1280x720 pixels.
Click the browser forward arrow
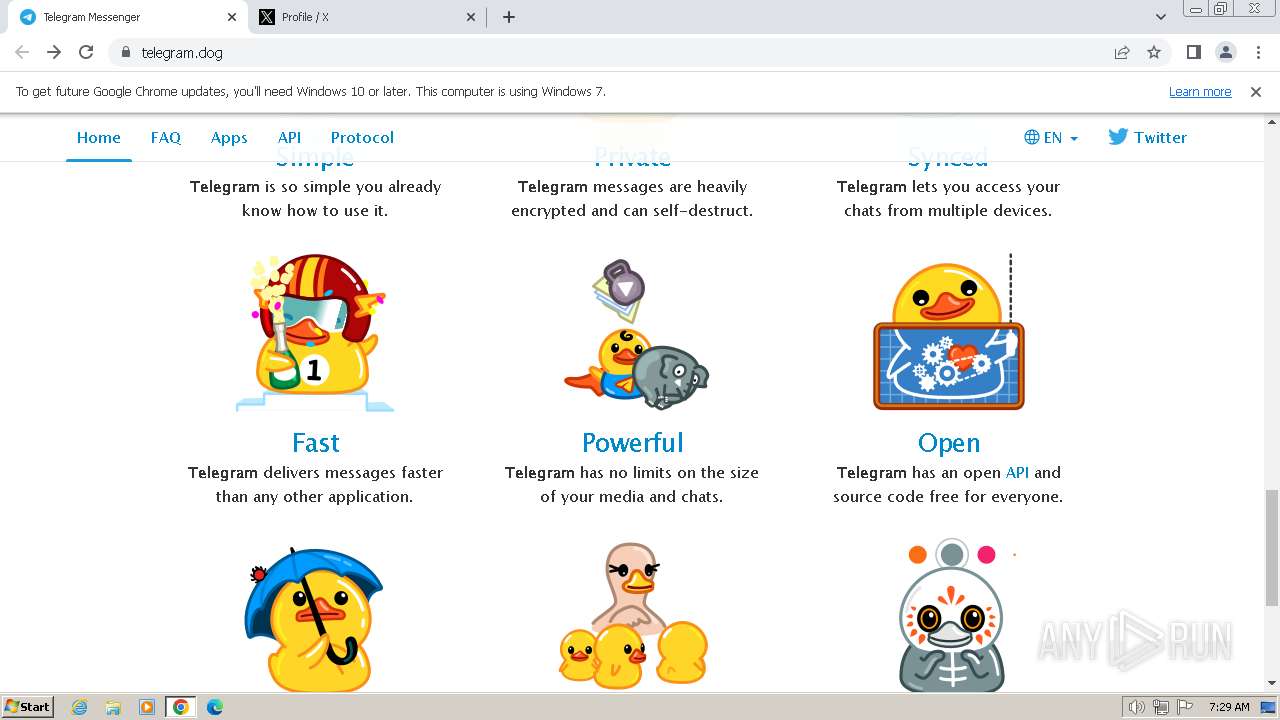tap(54, 52)
